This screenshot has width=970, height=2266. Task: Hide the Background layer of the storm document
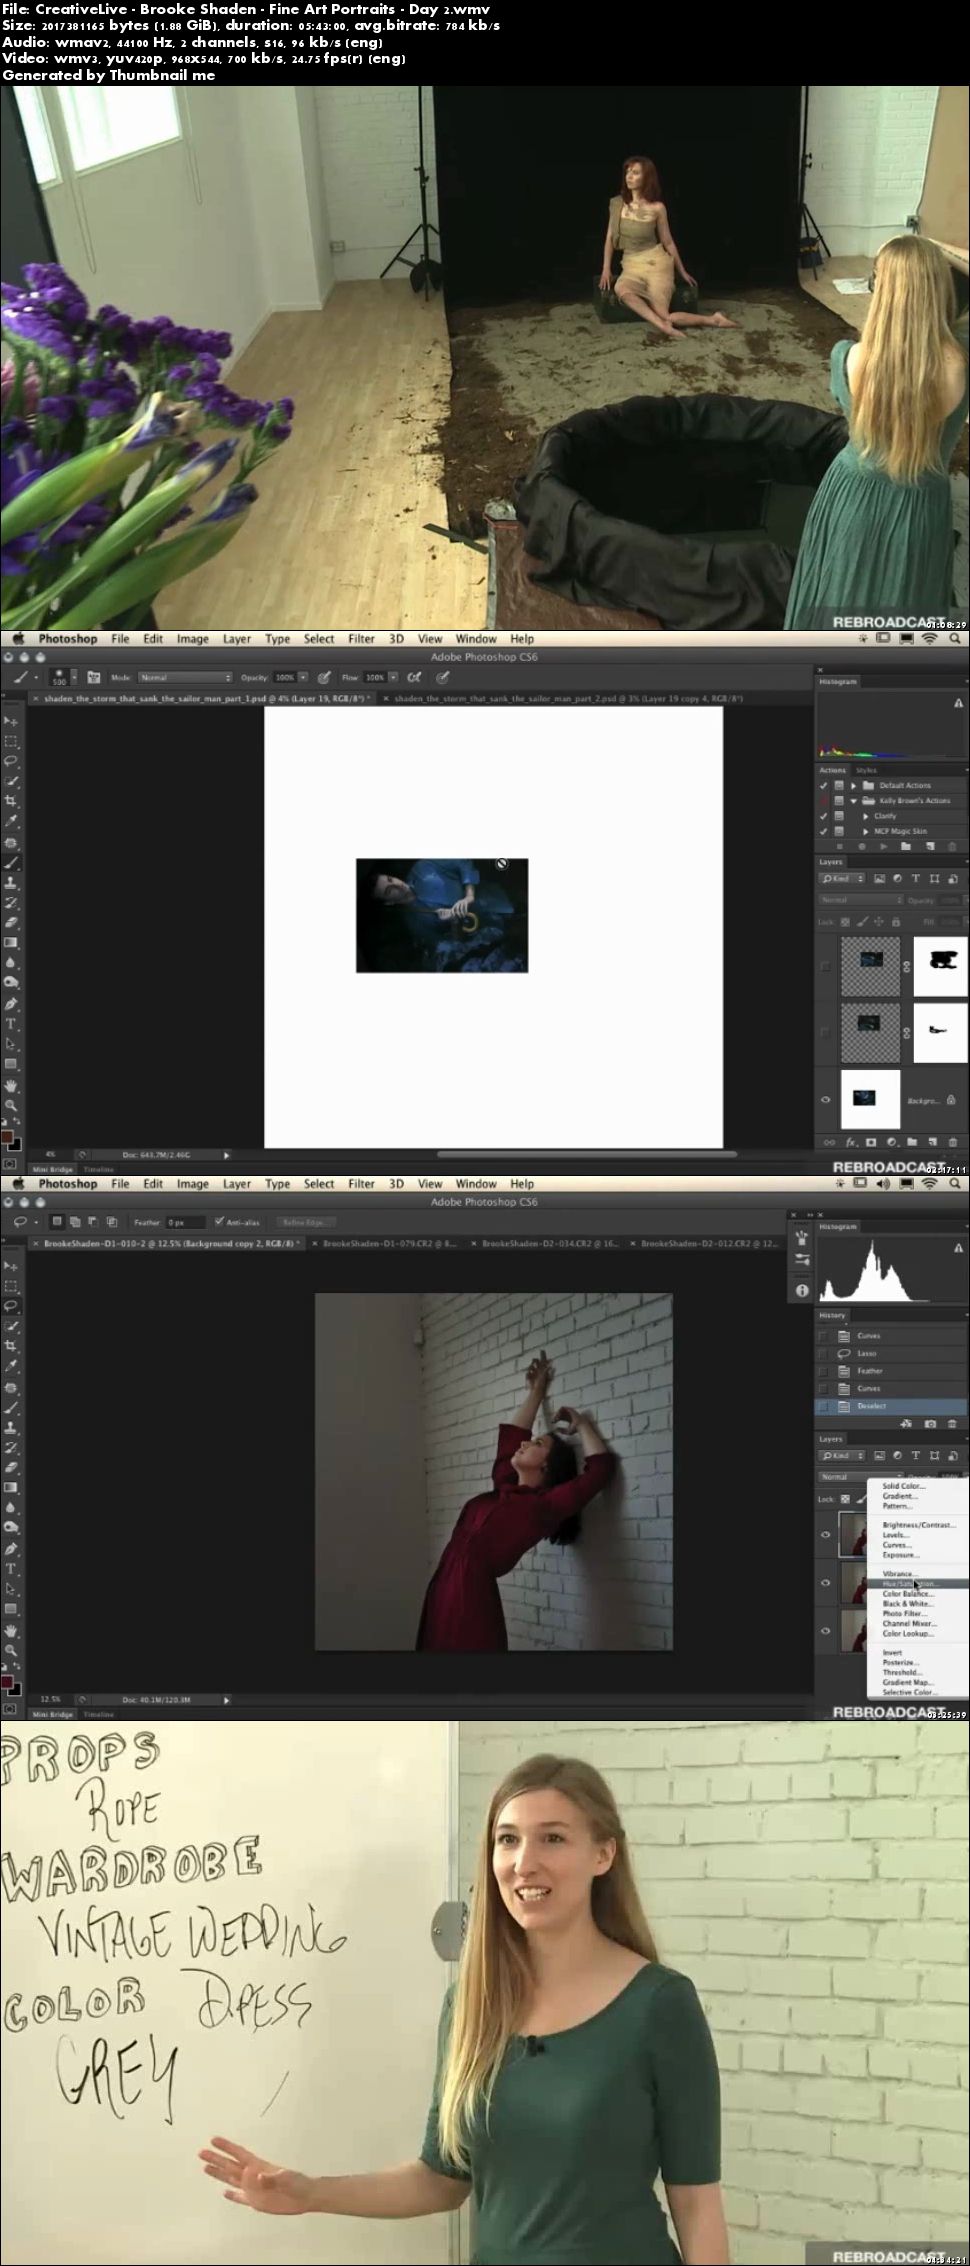826,1099
